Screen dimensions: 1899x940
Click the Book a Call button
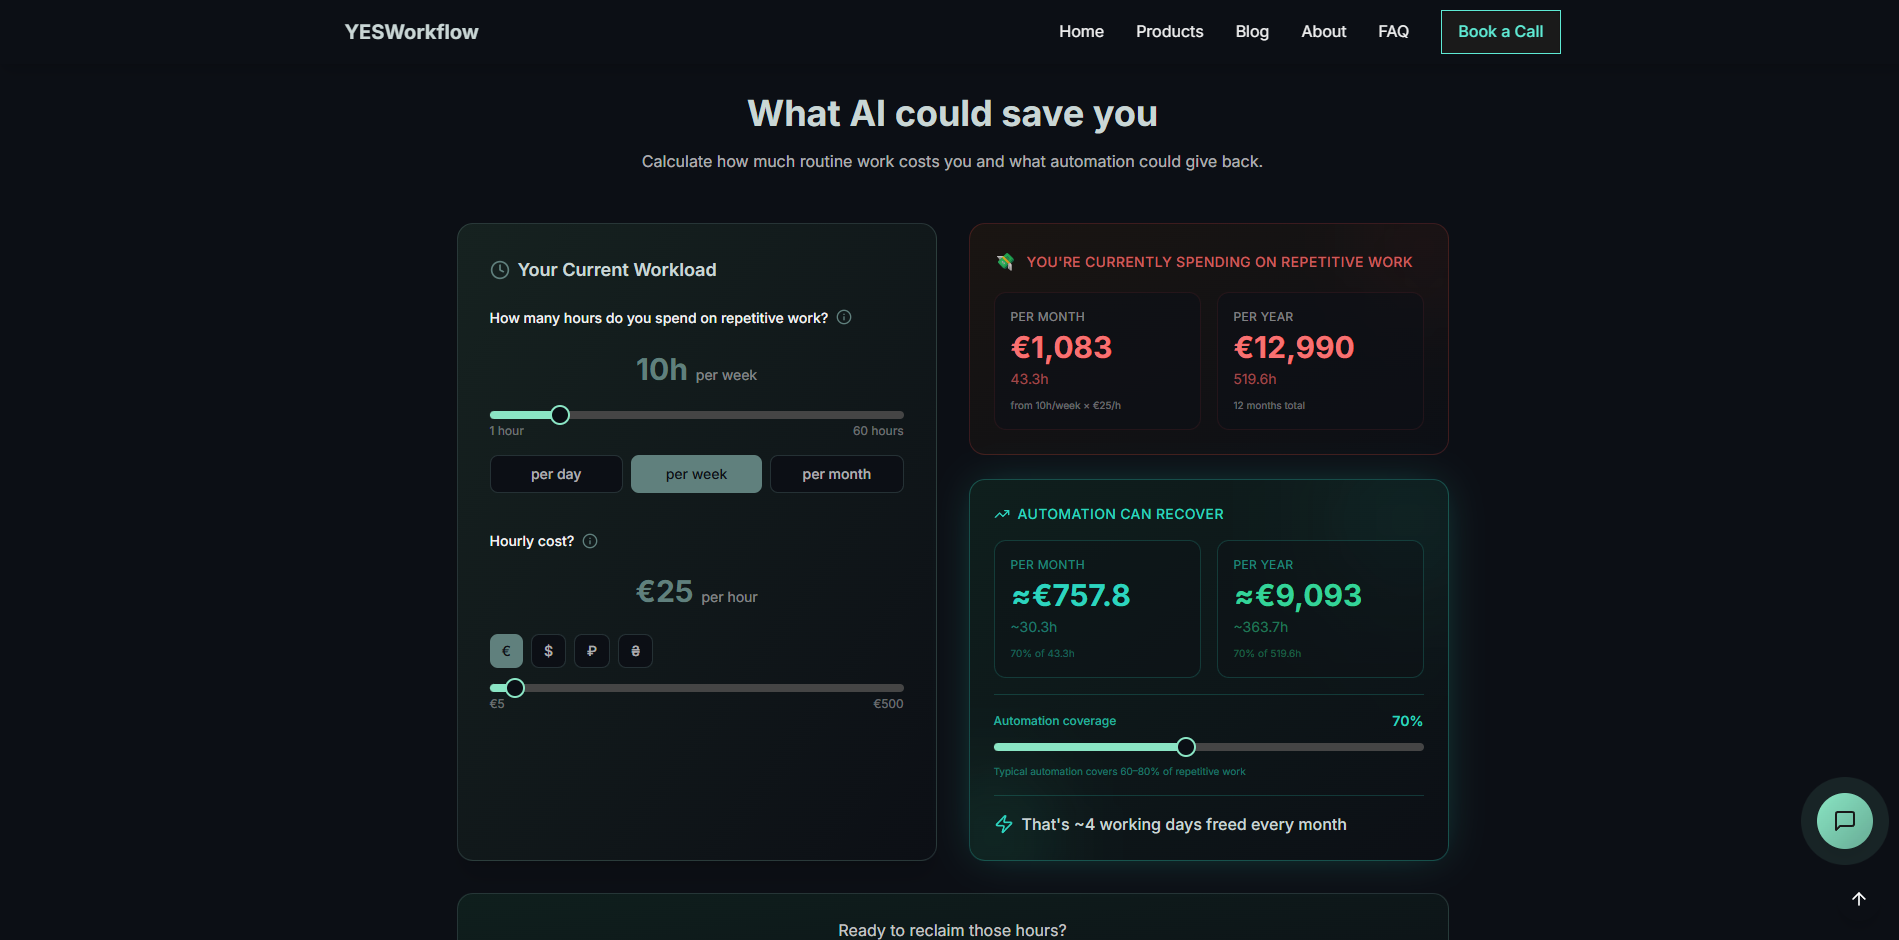coord(1500,31)
